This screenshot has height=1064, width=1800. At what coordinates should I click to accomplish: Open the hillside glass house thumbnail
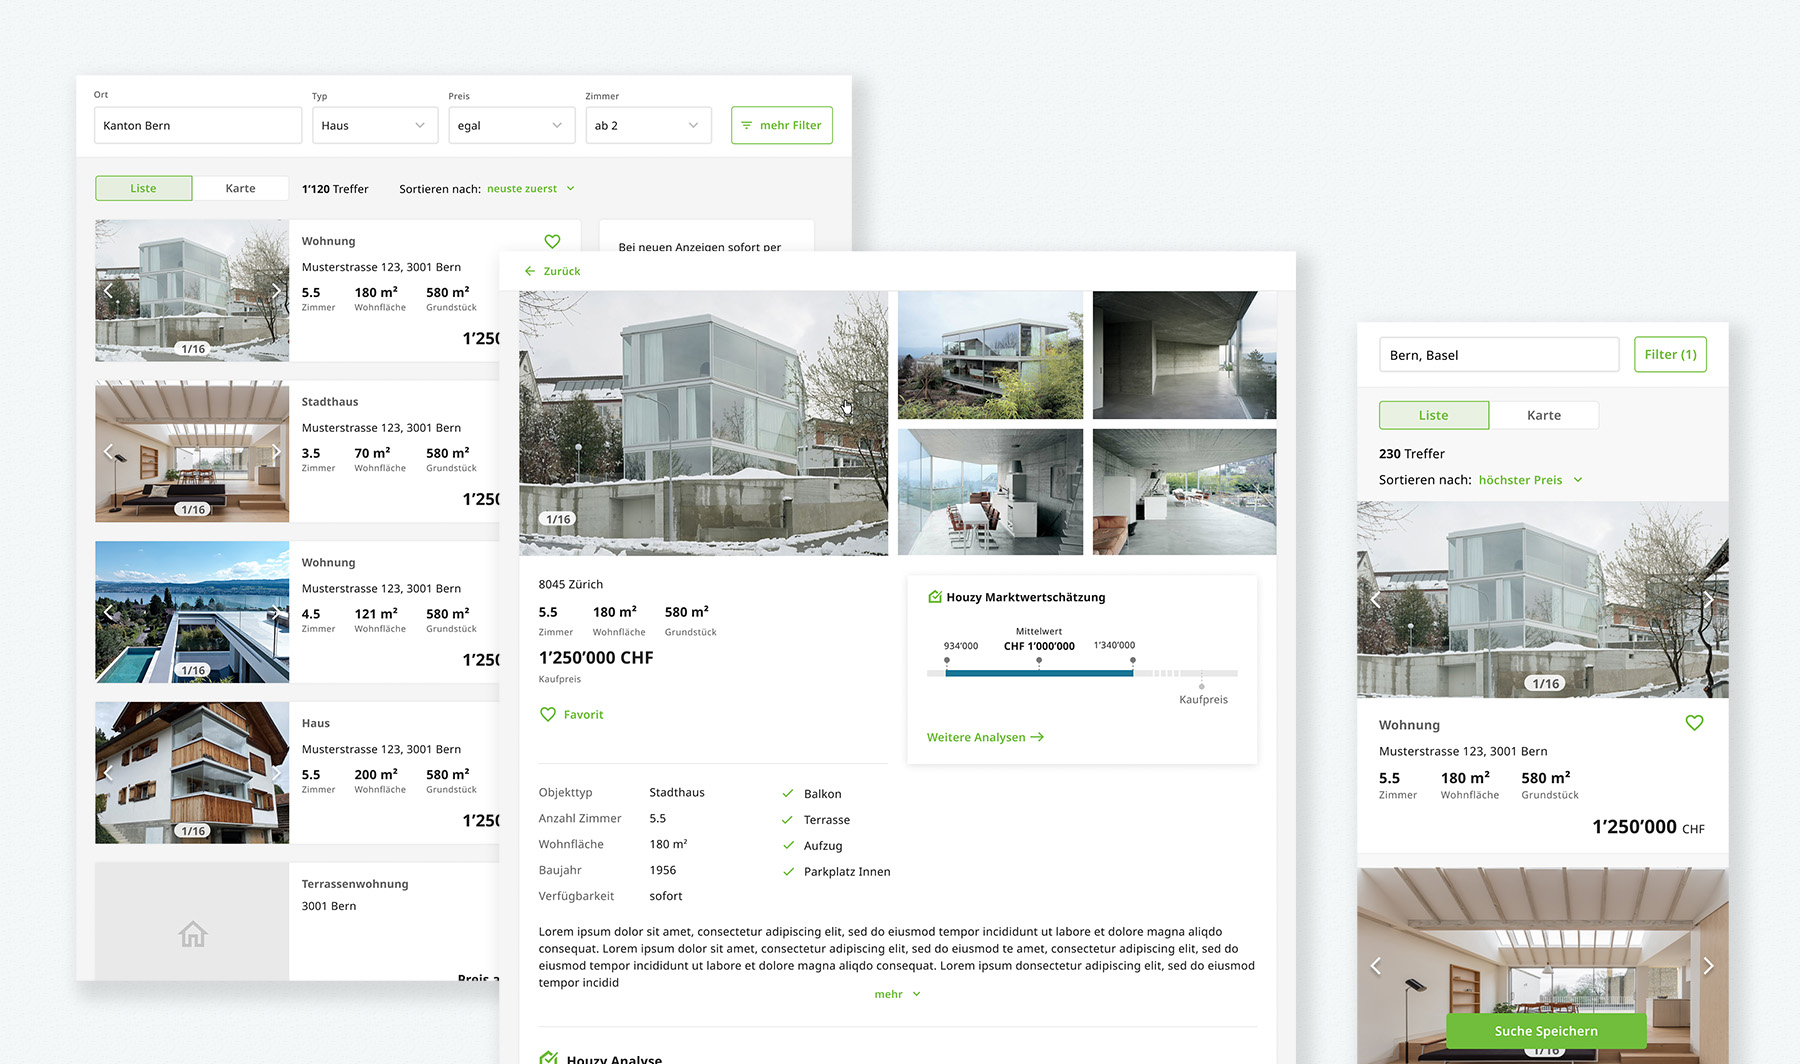[990, 355]
